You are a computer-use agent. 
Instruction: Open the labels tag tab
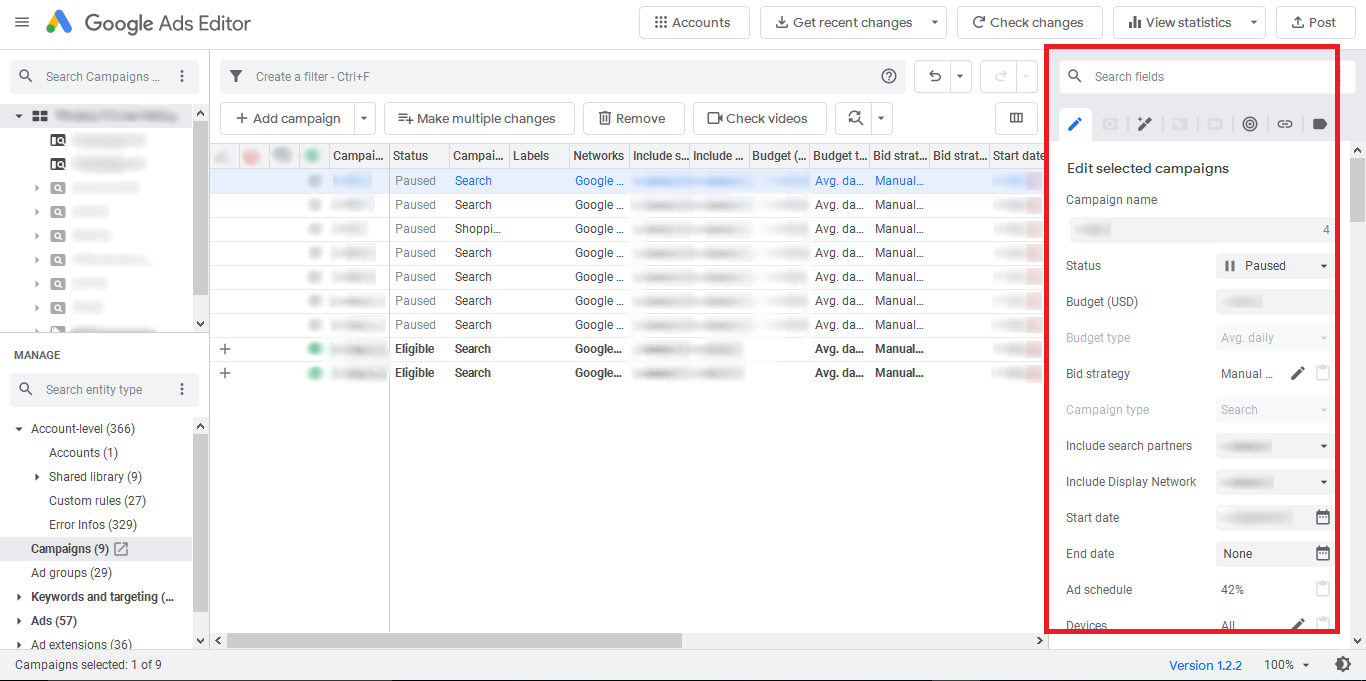coord(1320,124)
